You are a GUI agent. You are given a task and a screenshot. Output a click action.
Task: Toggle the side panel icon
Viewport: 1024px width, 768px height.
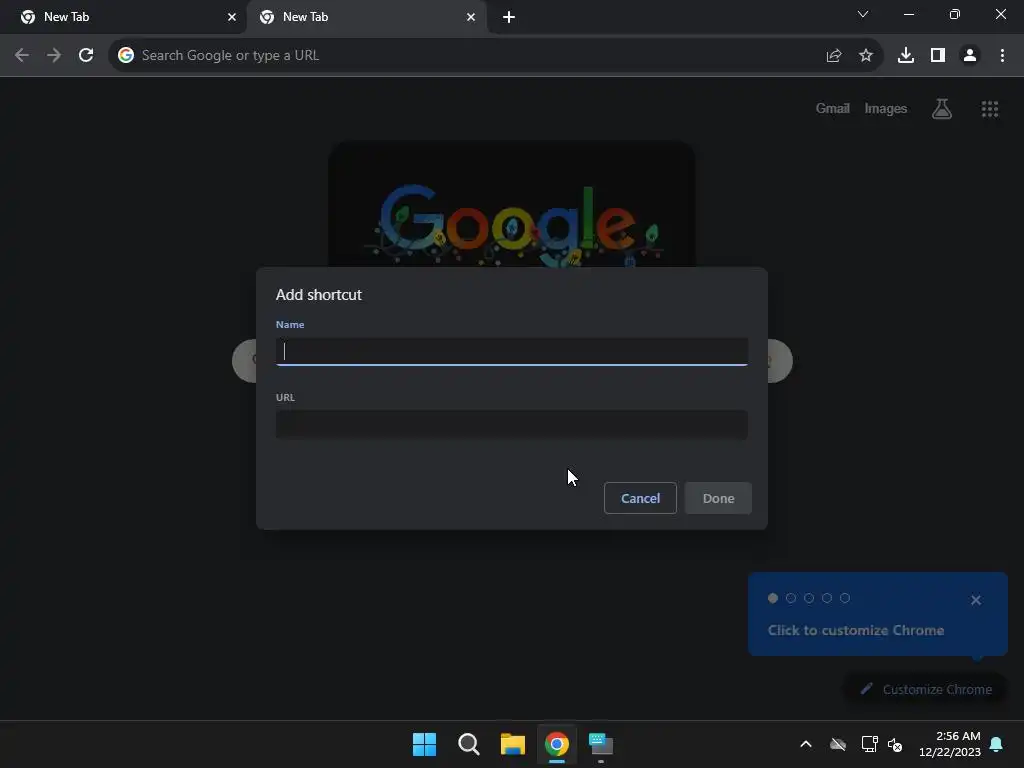click(x=938, y=56)
